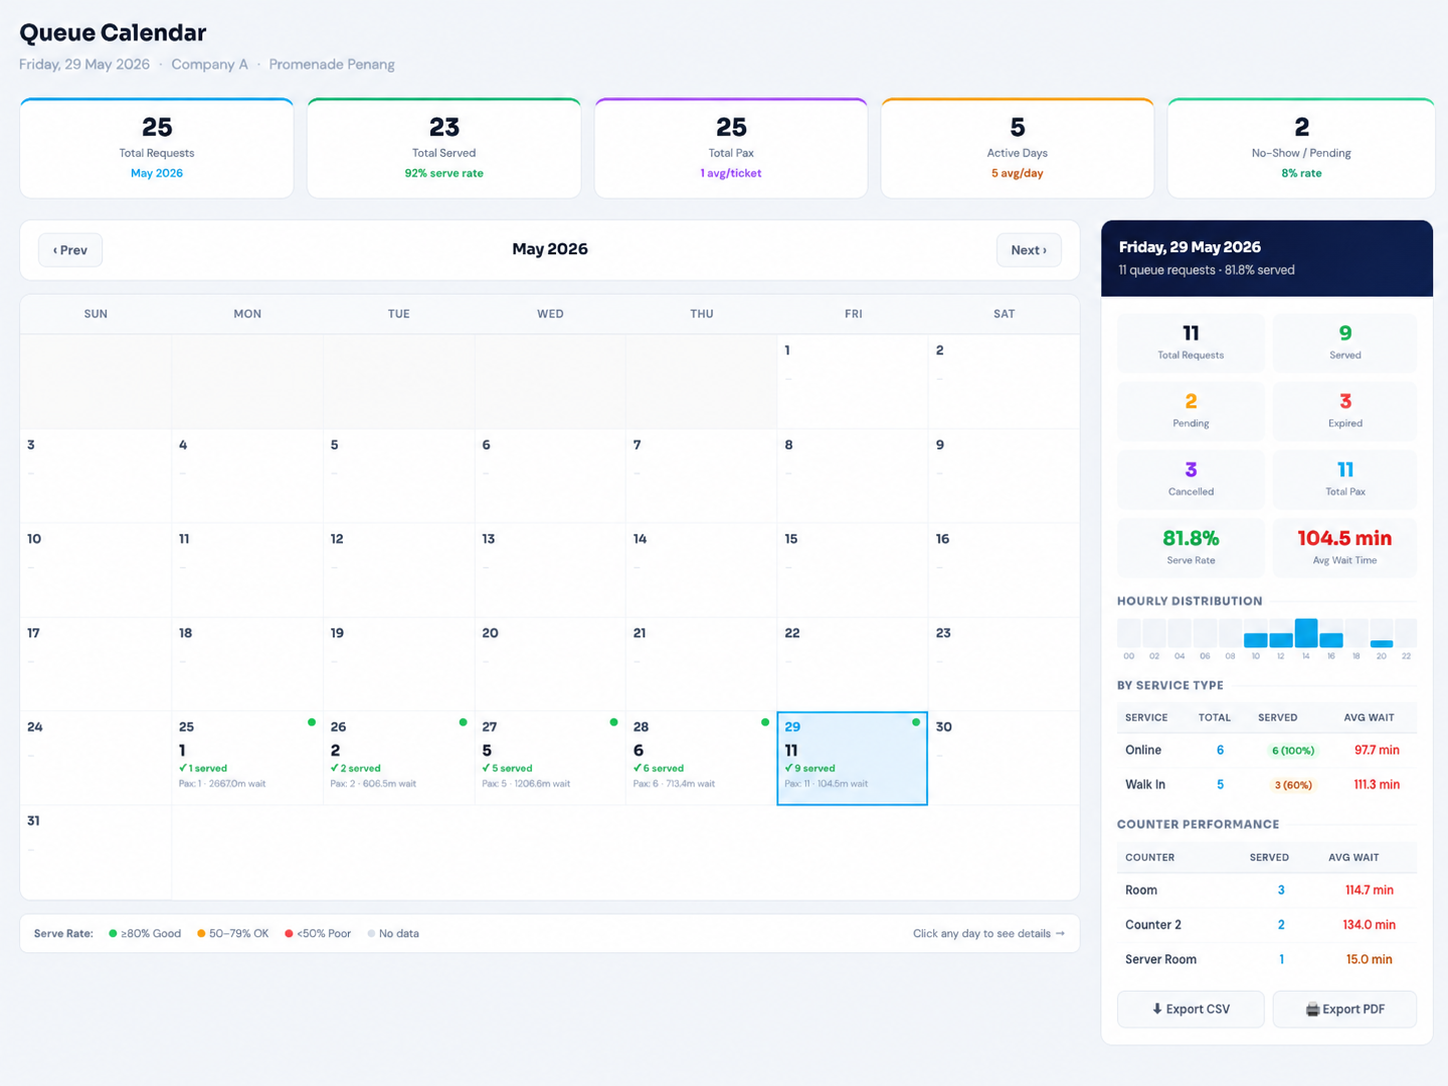Click red '<50% Poor' legend dot
This screenshot has height=1086, width=1448.
[289, 934]
